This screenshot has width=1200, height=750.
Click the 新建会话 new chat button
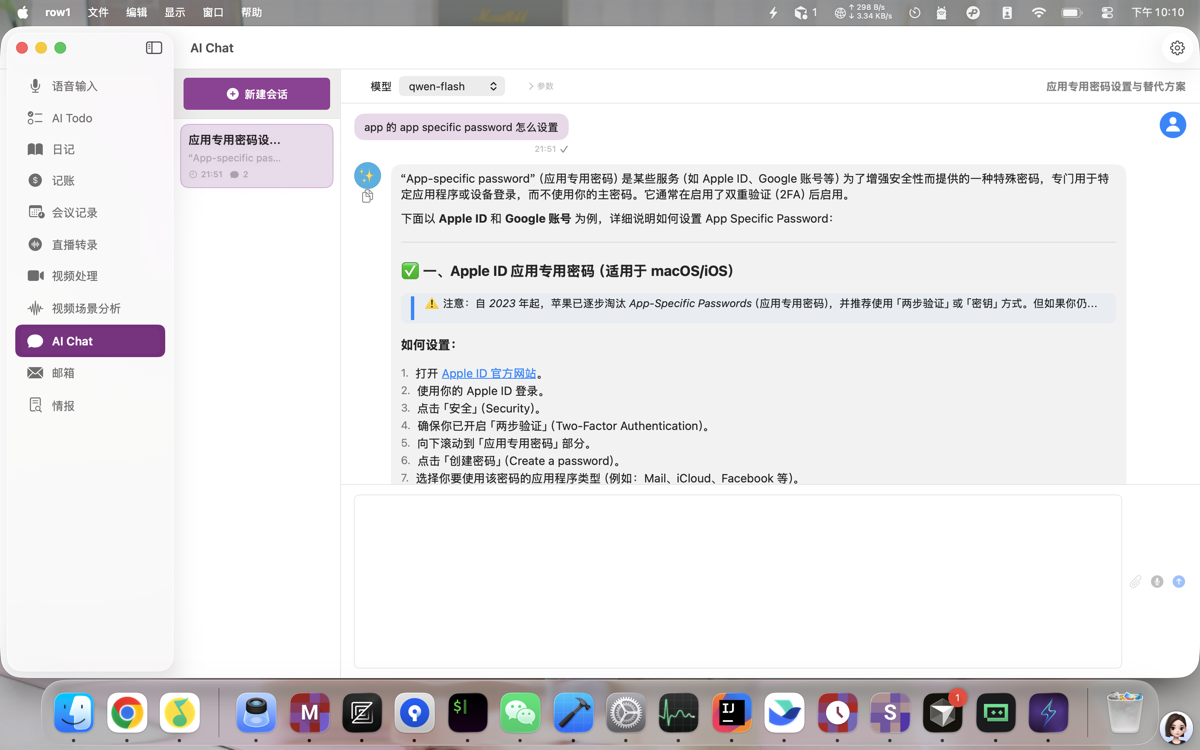click(x=256, y=93)
